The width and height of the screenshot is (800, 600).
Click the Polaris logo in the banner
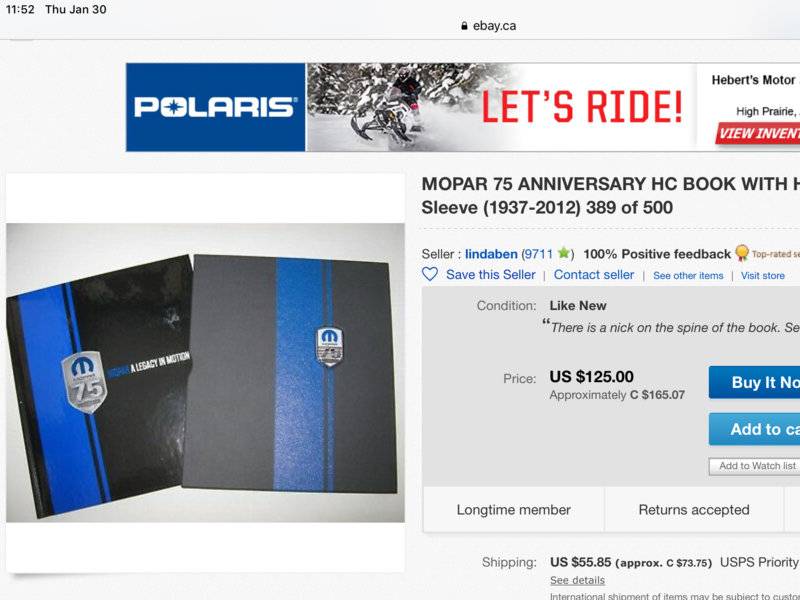coord(215,107)
